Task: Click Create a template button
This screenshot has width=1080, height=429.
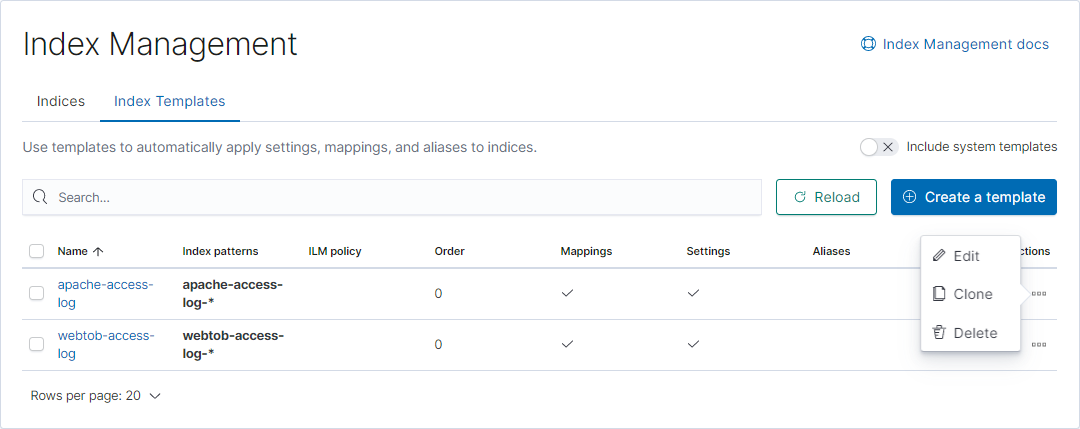Action: (973, 197)
